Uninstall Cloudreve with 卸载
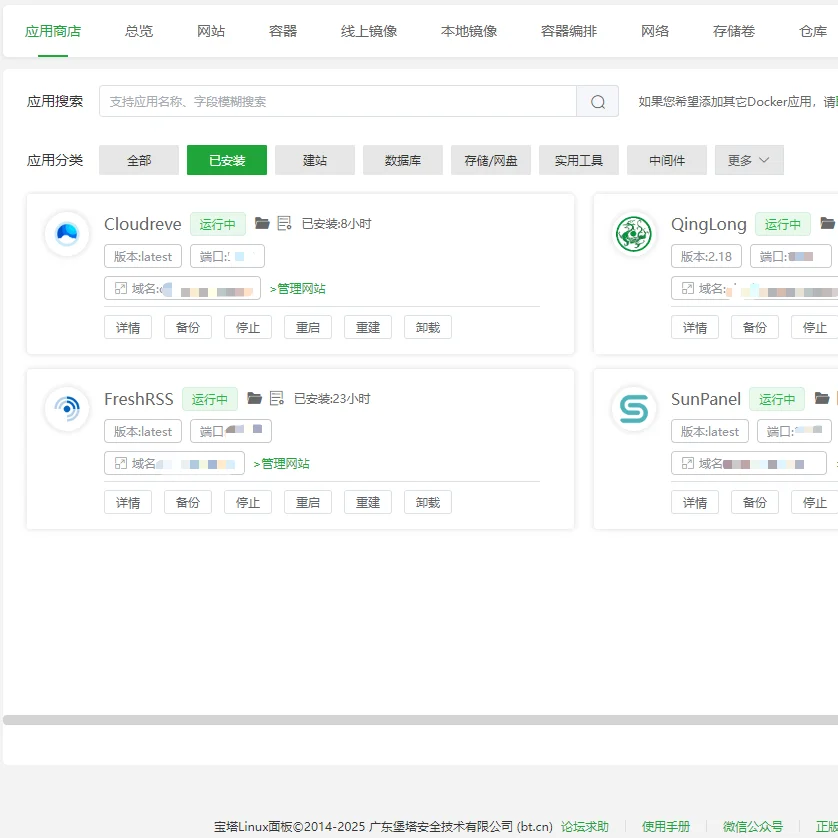838x838 pixels. pos(428,327)
